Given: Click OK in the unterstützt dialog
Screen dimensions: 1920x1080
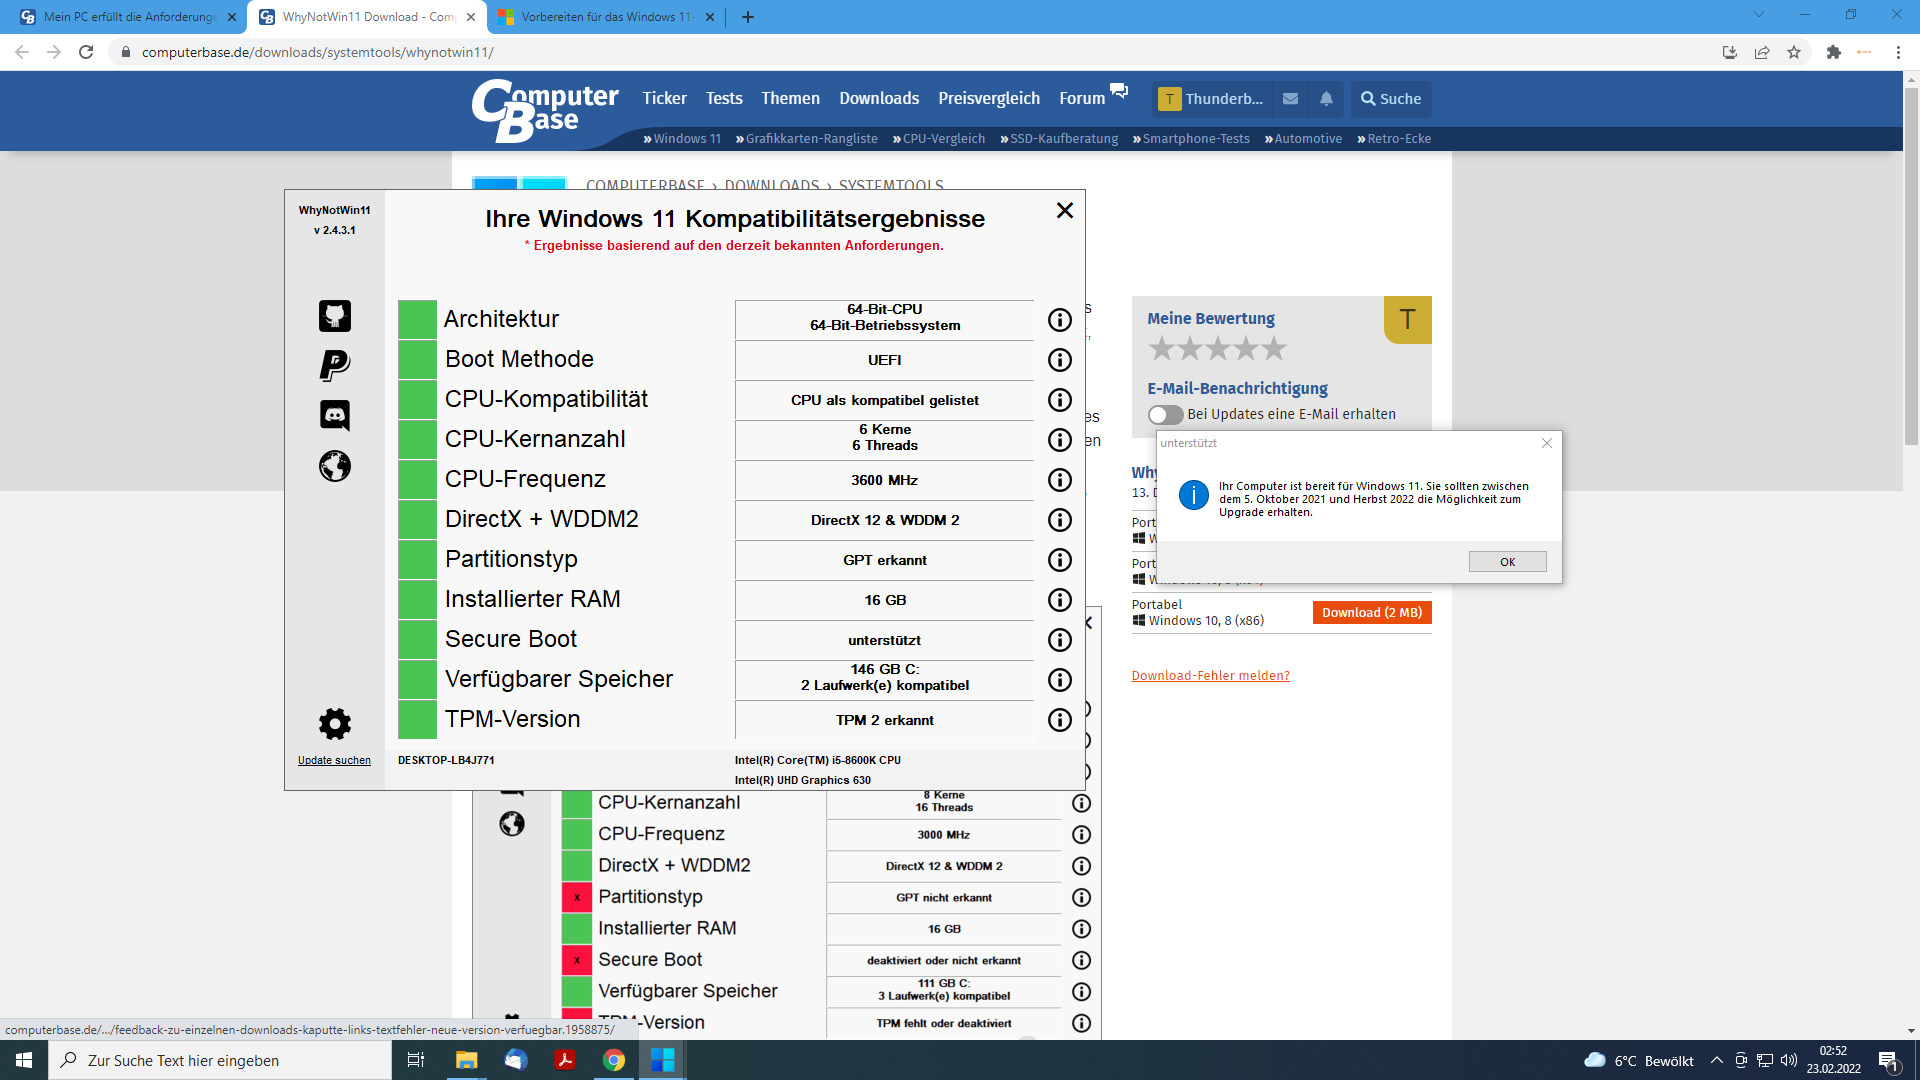Looking at the screenshot, I should (x=1507, y=562).
